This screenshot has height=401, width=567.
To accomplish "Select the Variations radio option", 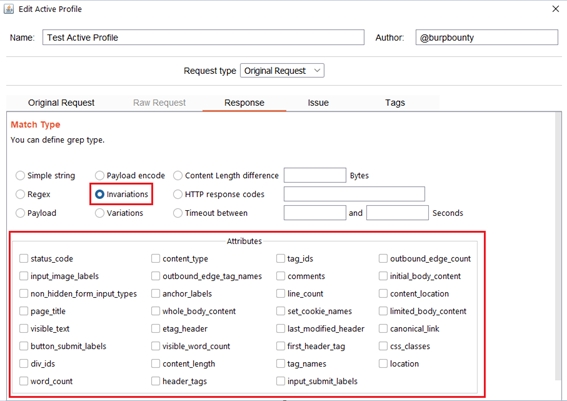I will (99, 213).
